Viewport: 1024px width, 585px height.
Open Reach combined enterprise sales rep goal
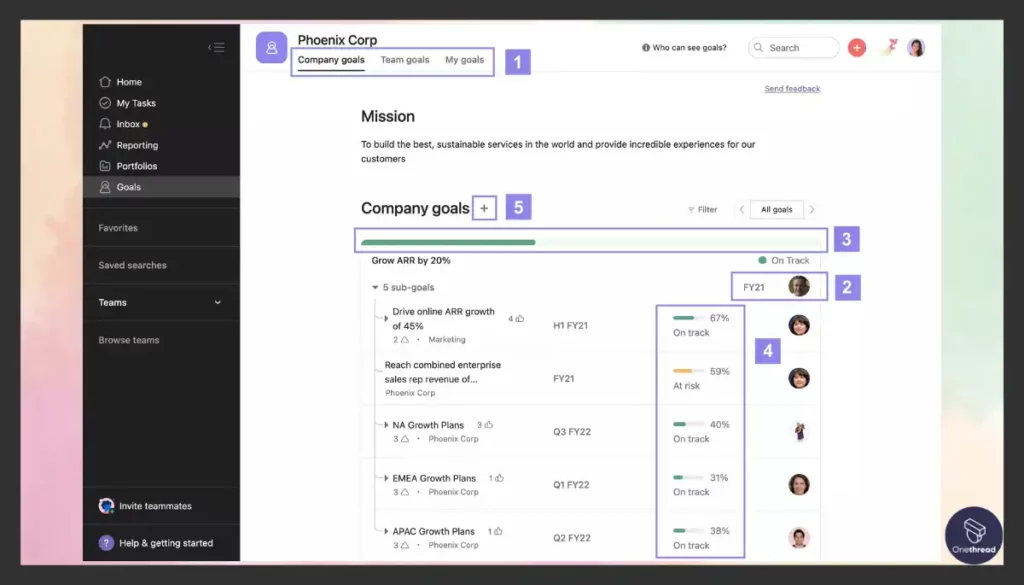(x=442, y=372)
